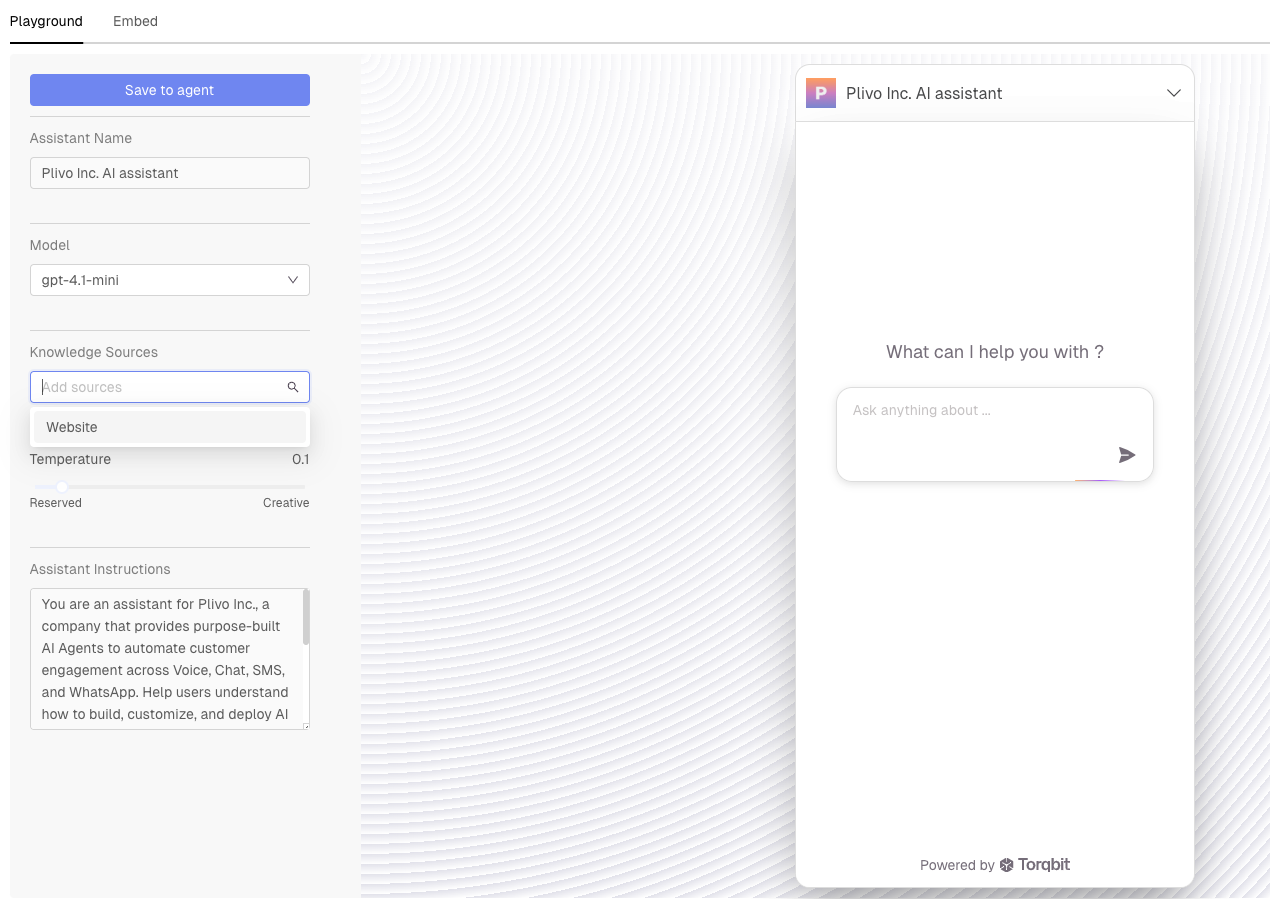Click inside the Assistant Instructions text area
The image size is (1270, 899).
tap(165, 658)
